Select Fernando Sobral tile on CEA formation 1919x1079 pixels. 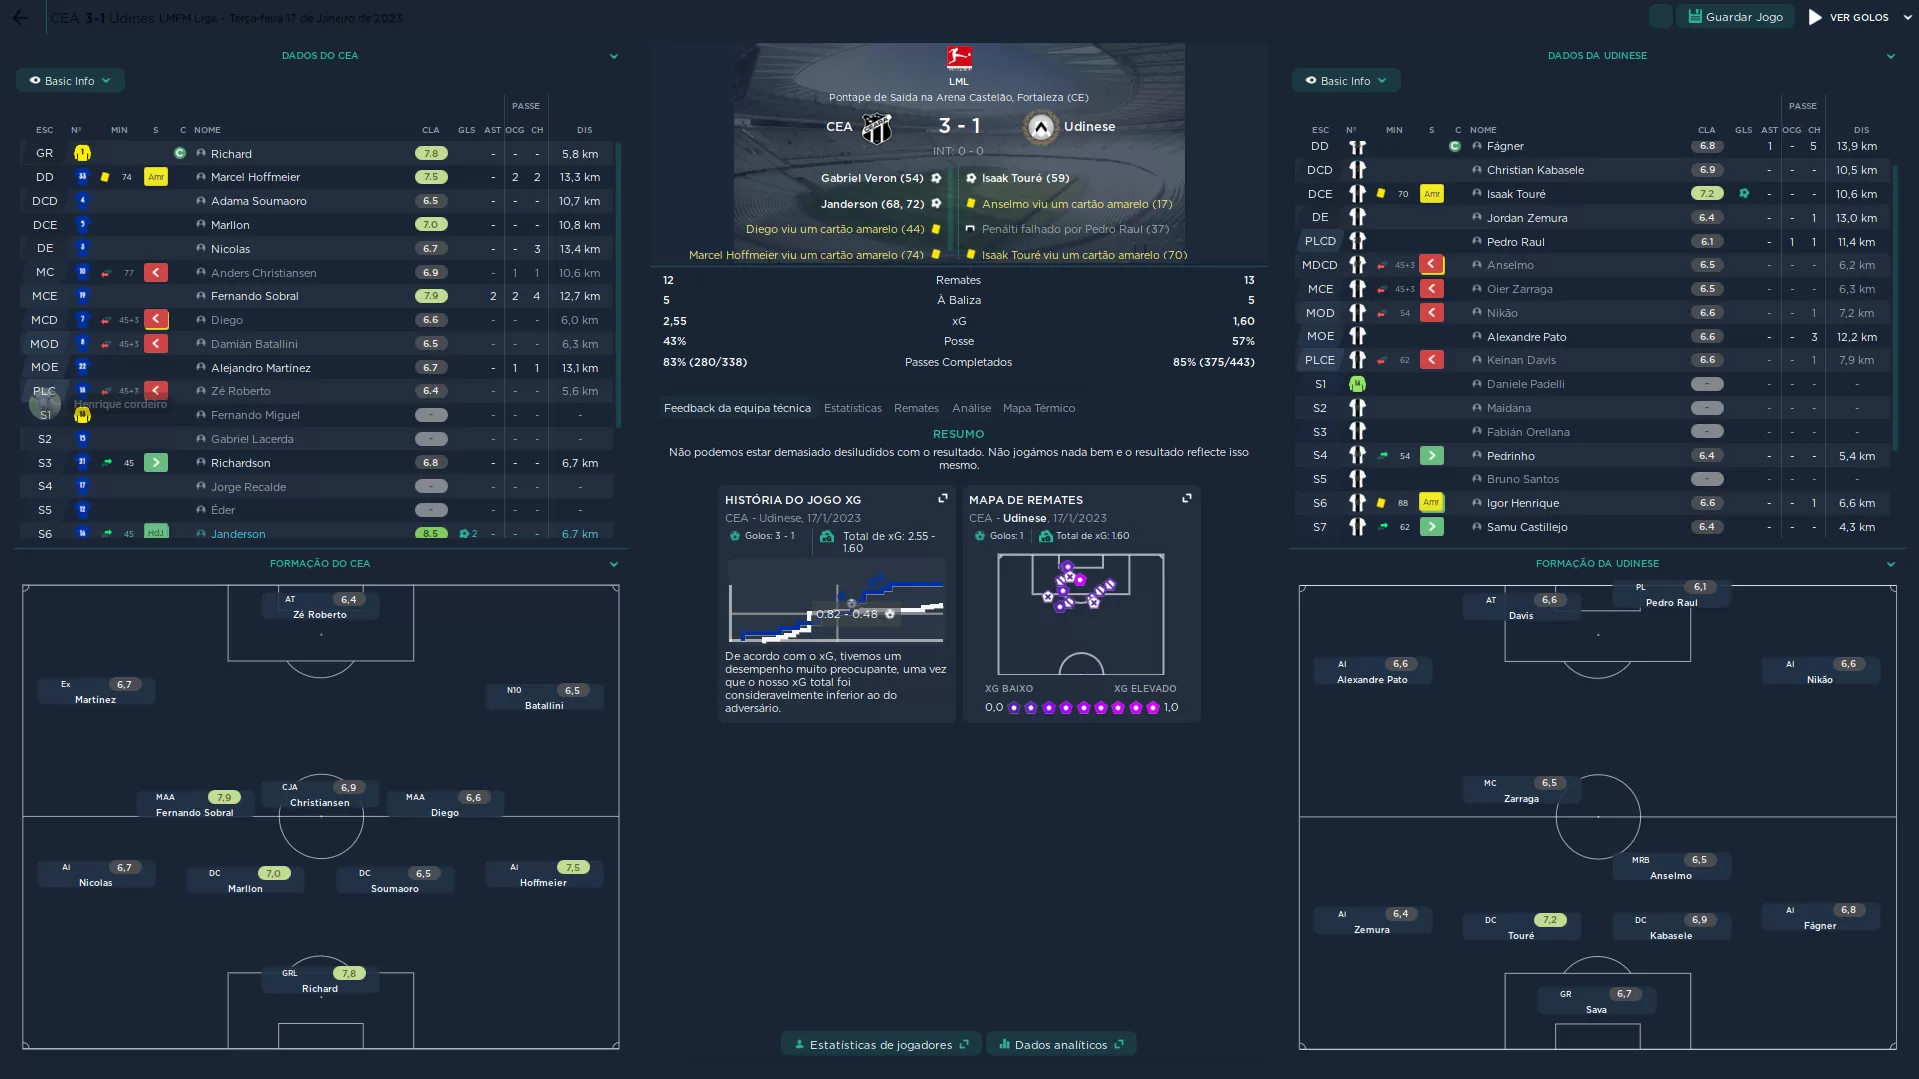[195, 804]
